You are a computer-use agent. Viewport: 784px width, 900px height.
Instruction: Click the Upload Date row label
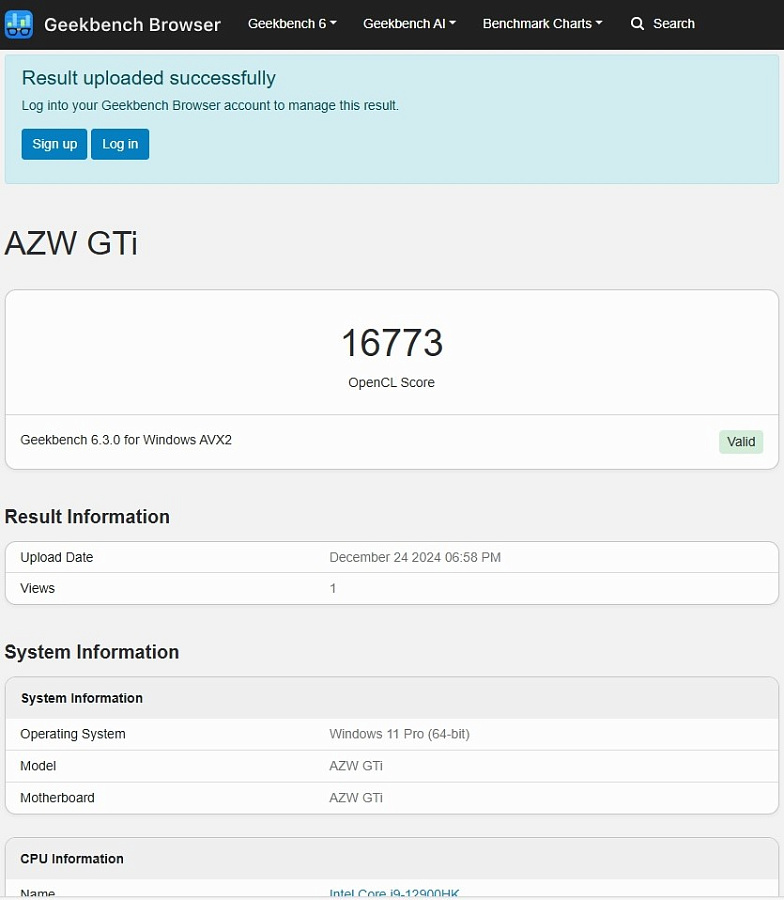tap(57, 557)
